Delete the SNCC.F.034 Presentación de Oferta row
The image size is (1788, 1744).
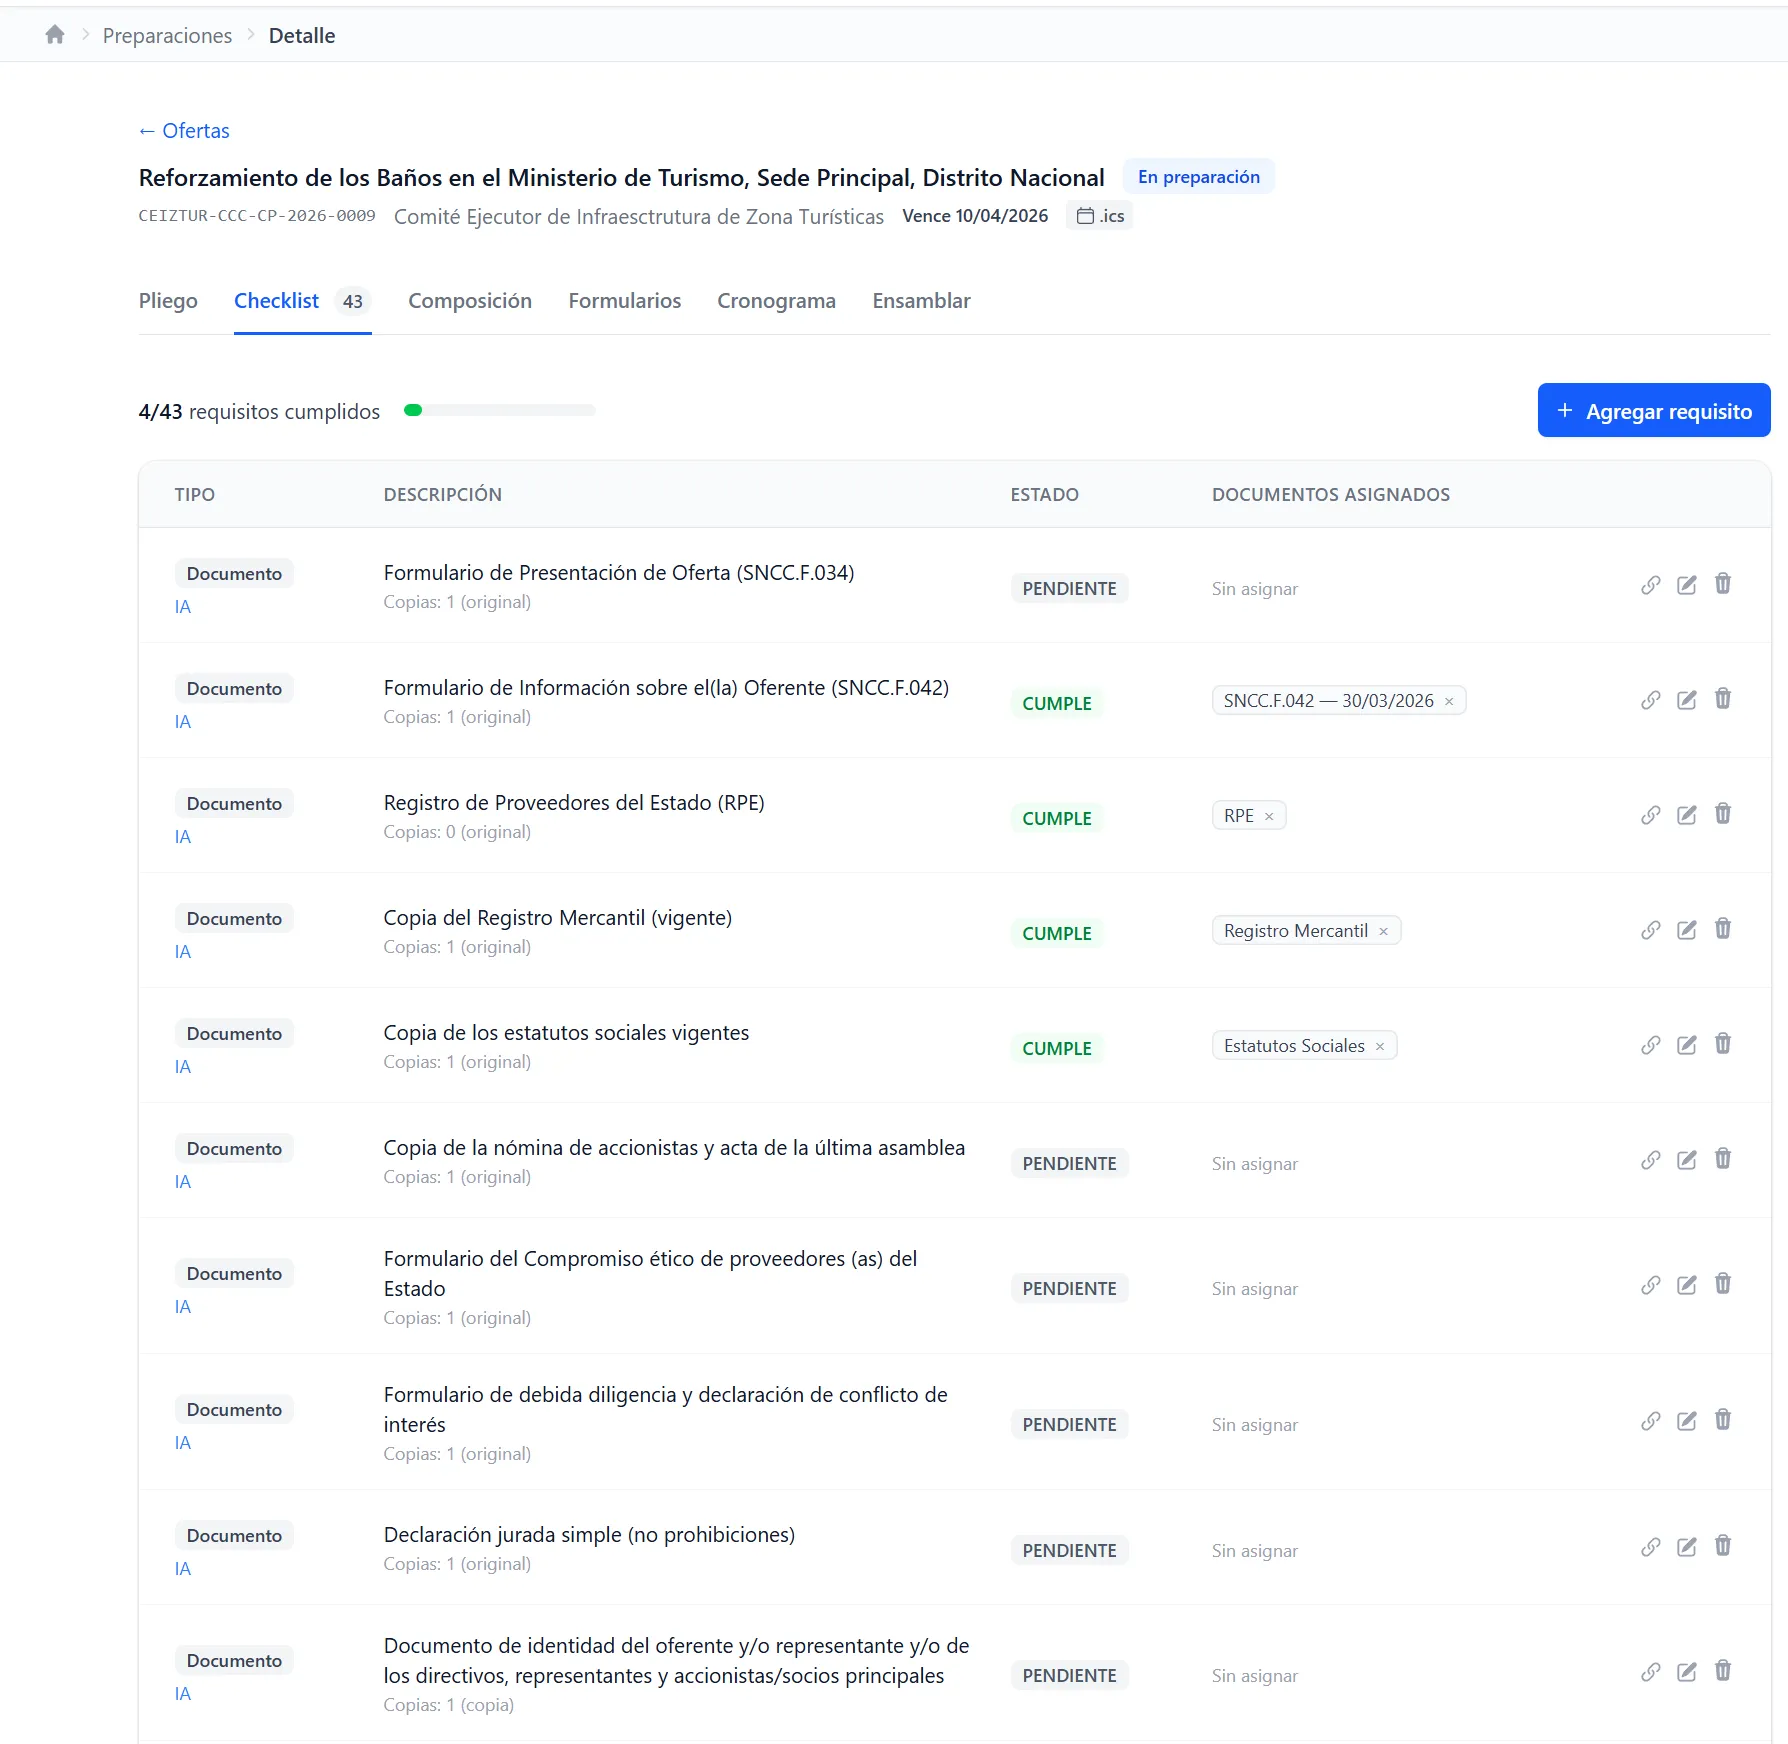tap(1723, 584)
